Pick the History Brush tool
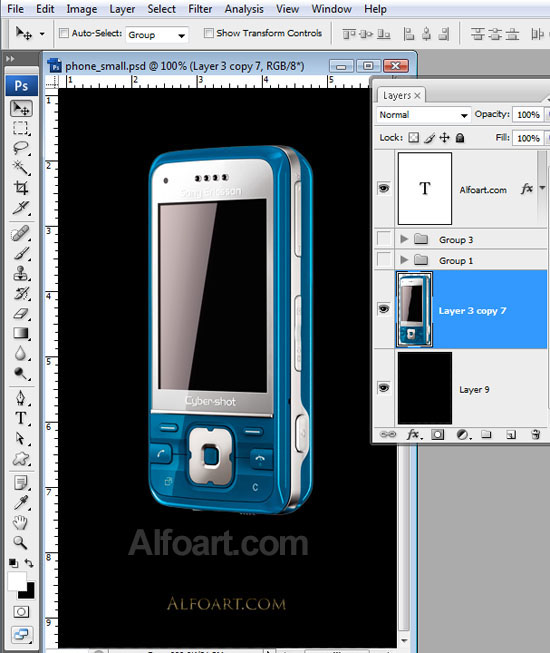This screenshot has height=653, width=550. pos(21,293)
